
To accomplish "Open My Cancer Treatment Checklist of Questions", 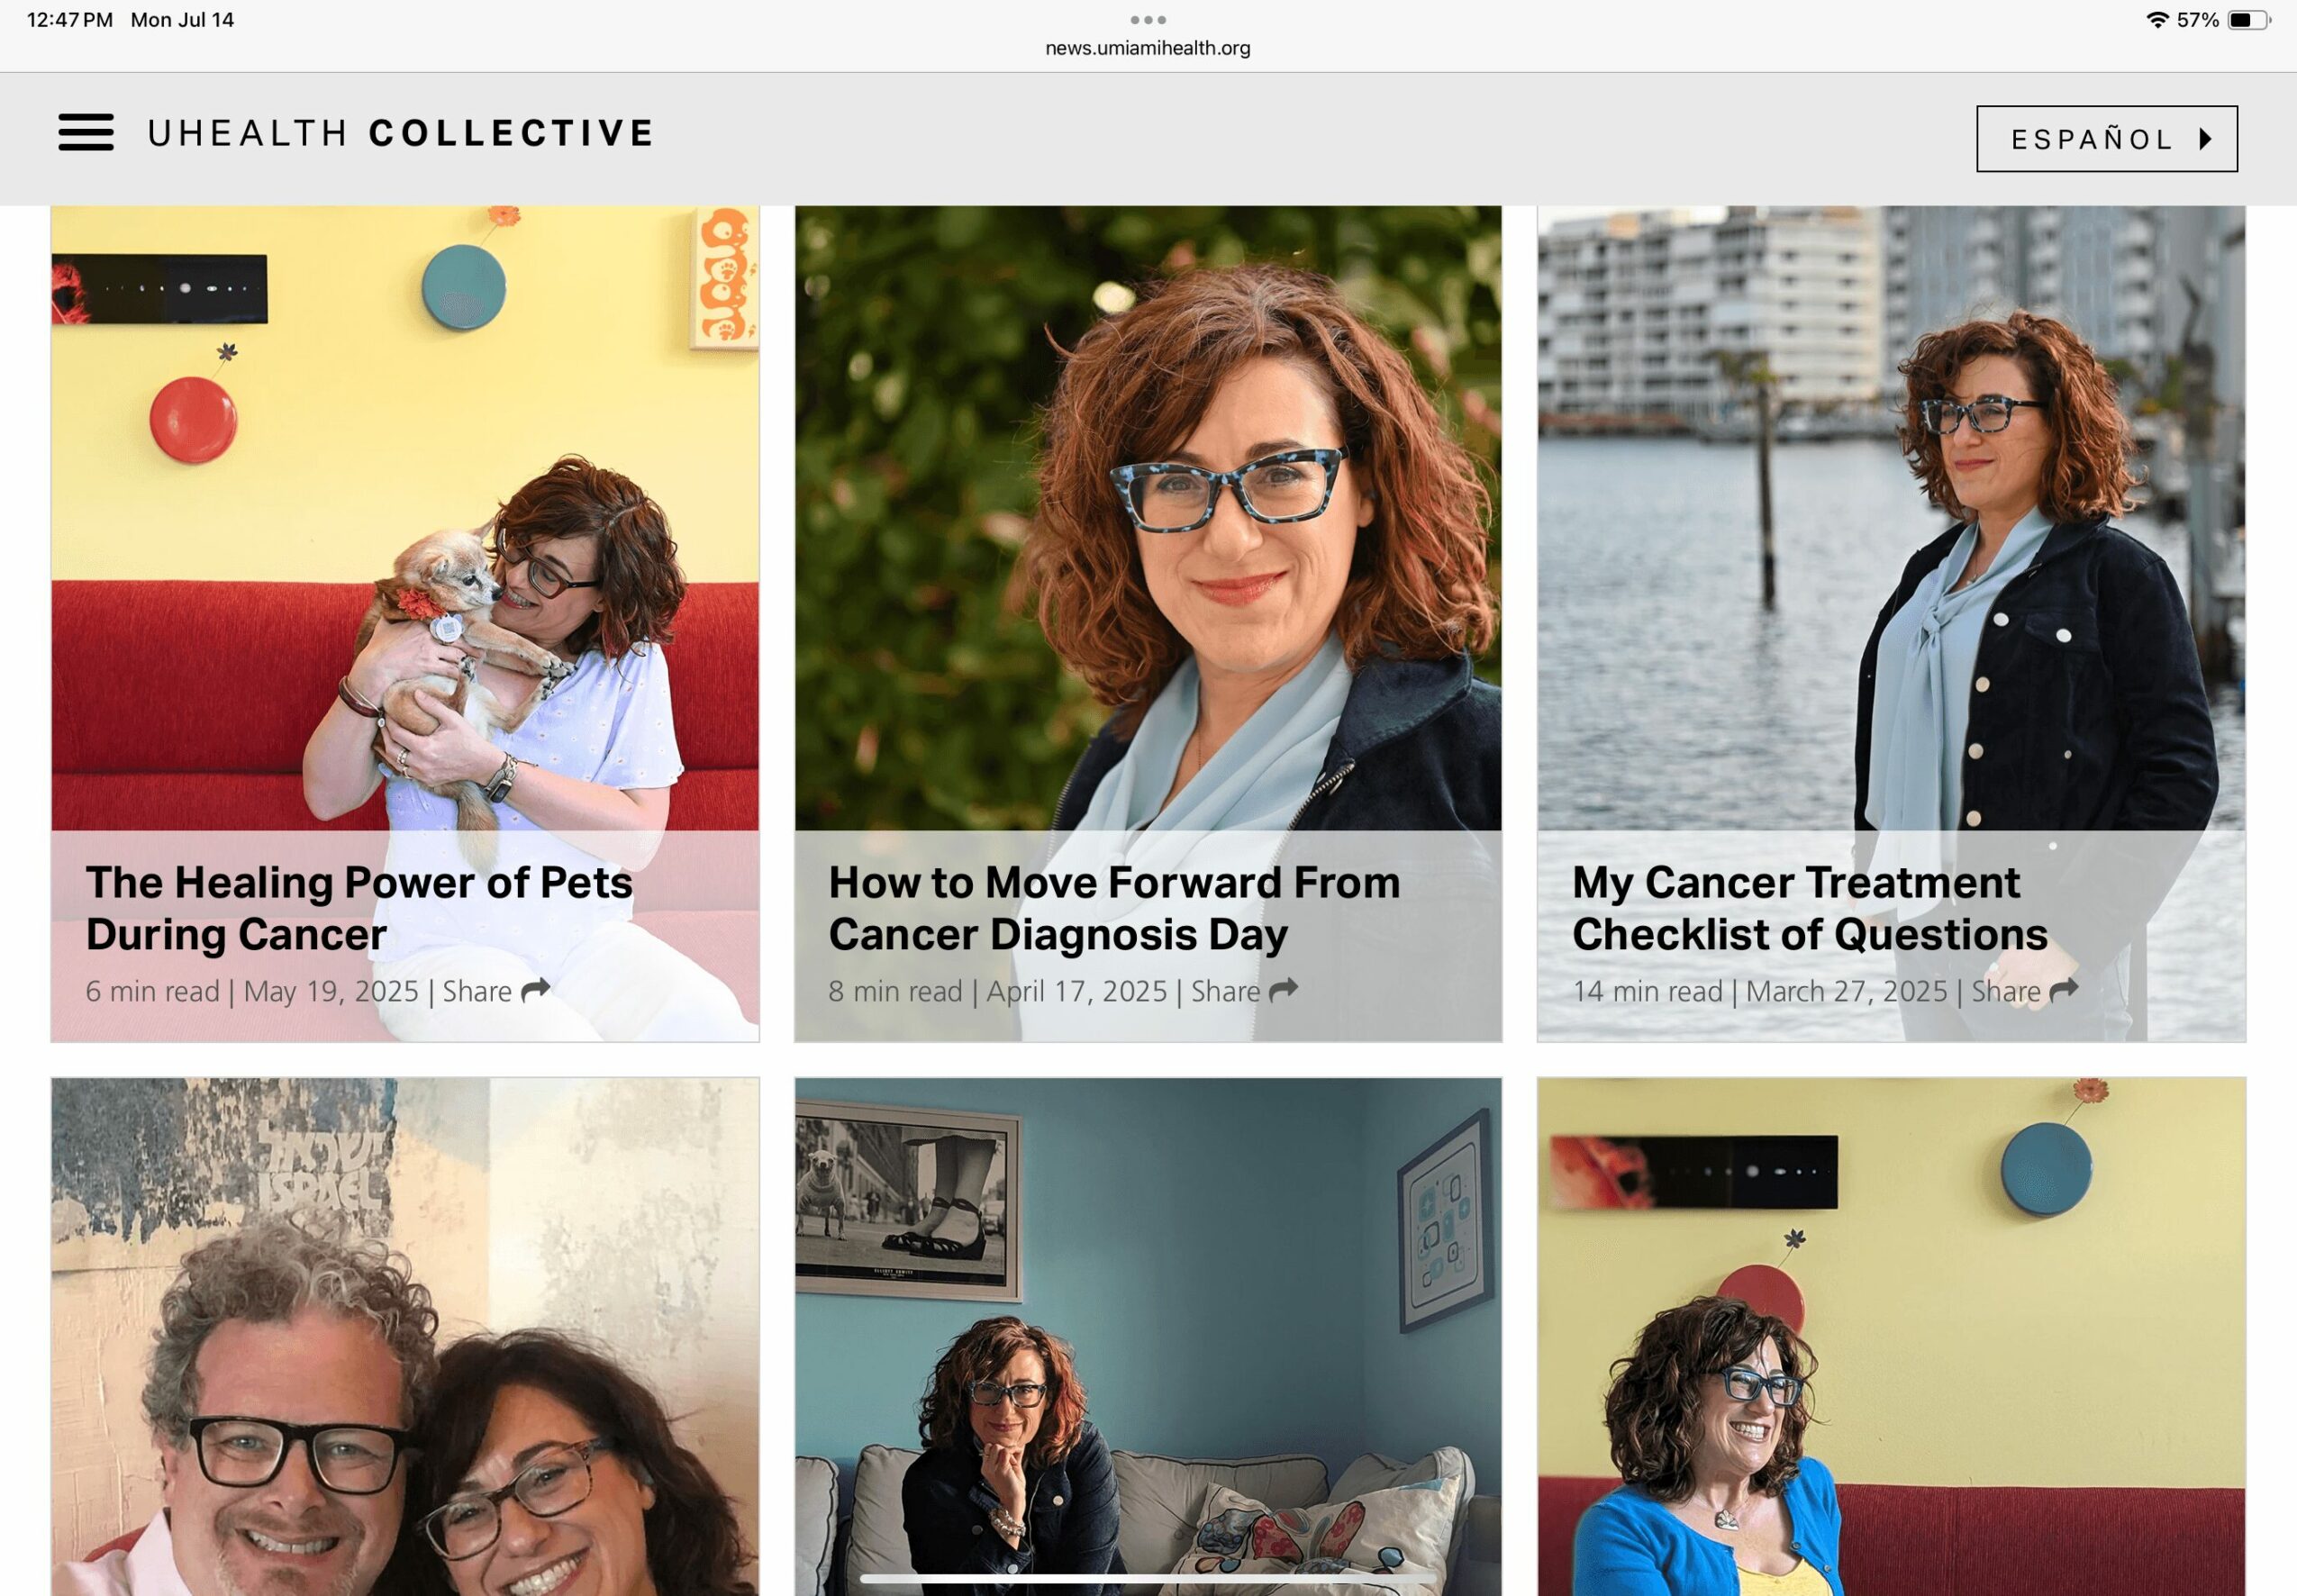I will pyautogui.click(x=1809, y=908).
